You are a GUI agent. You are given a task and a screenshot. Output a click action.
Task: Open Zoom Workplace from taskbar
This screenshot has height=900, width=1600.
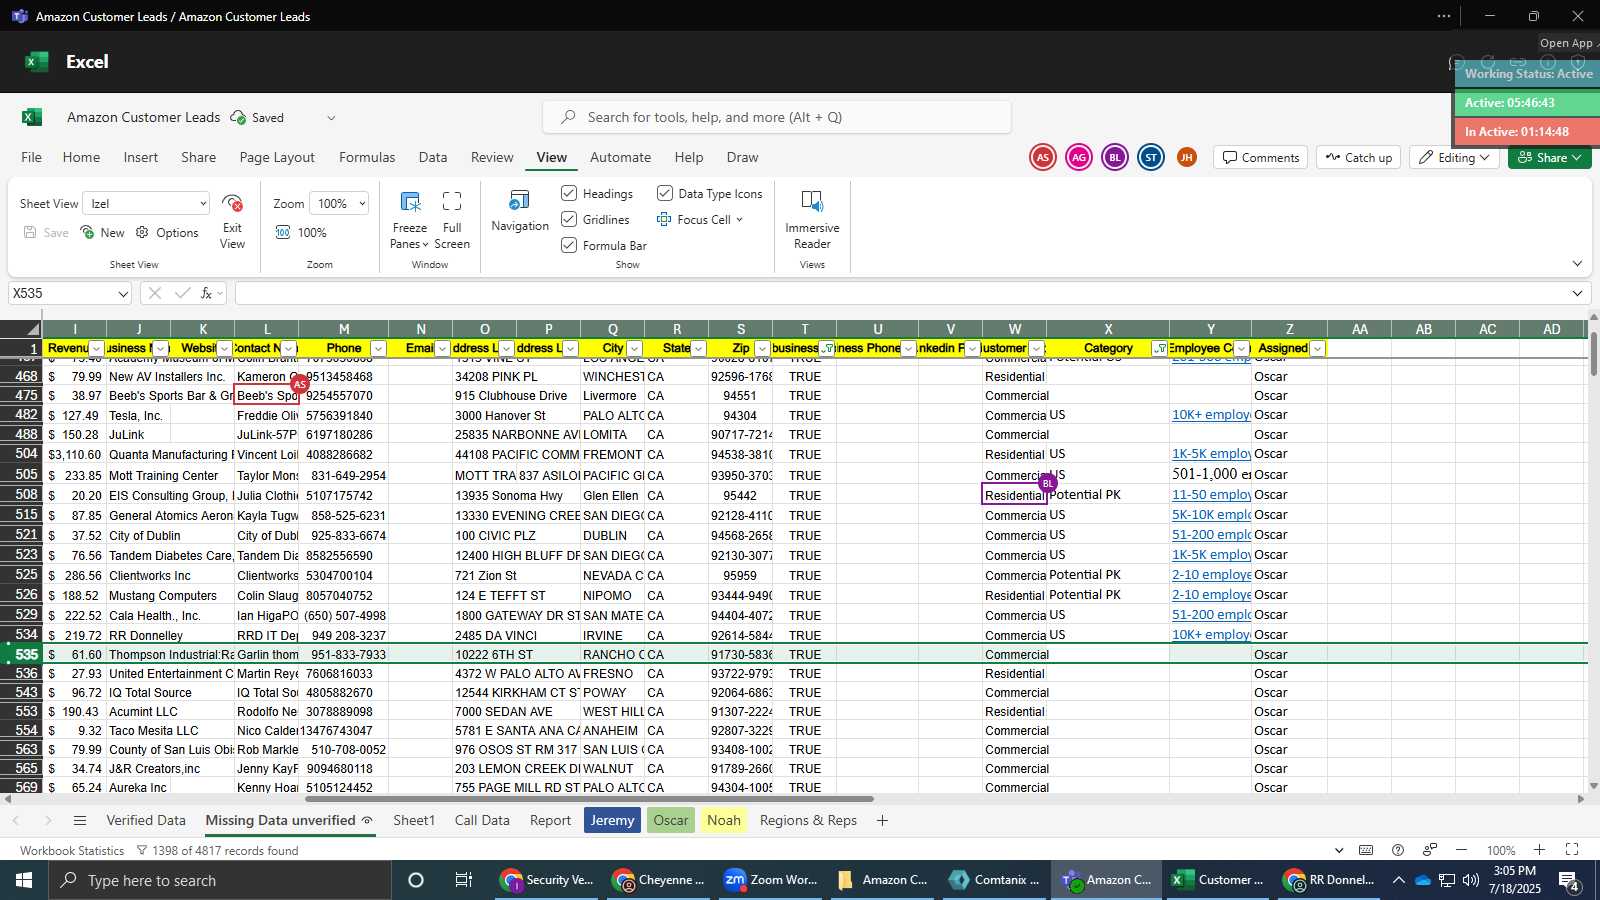pos(770,880)
